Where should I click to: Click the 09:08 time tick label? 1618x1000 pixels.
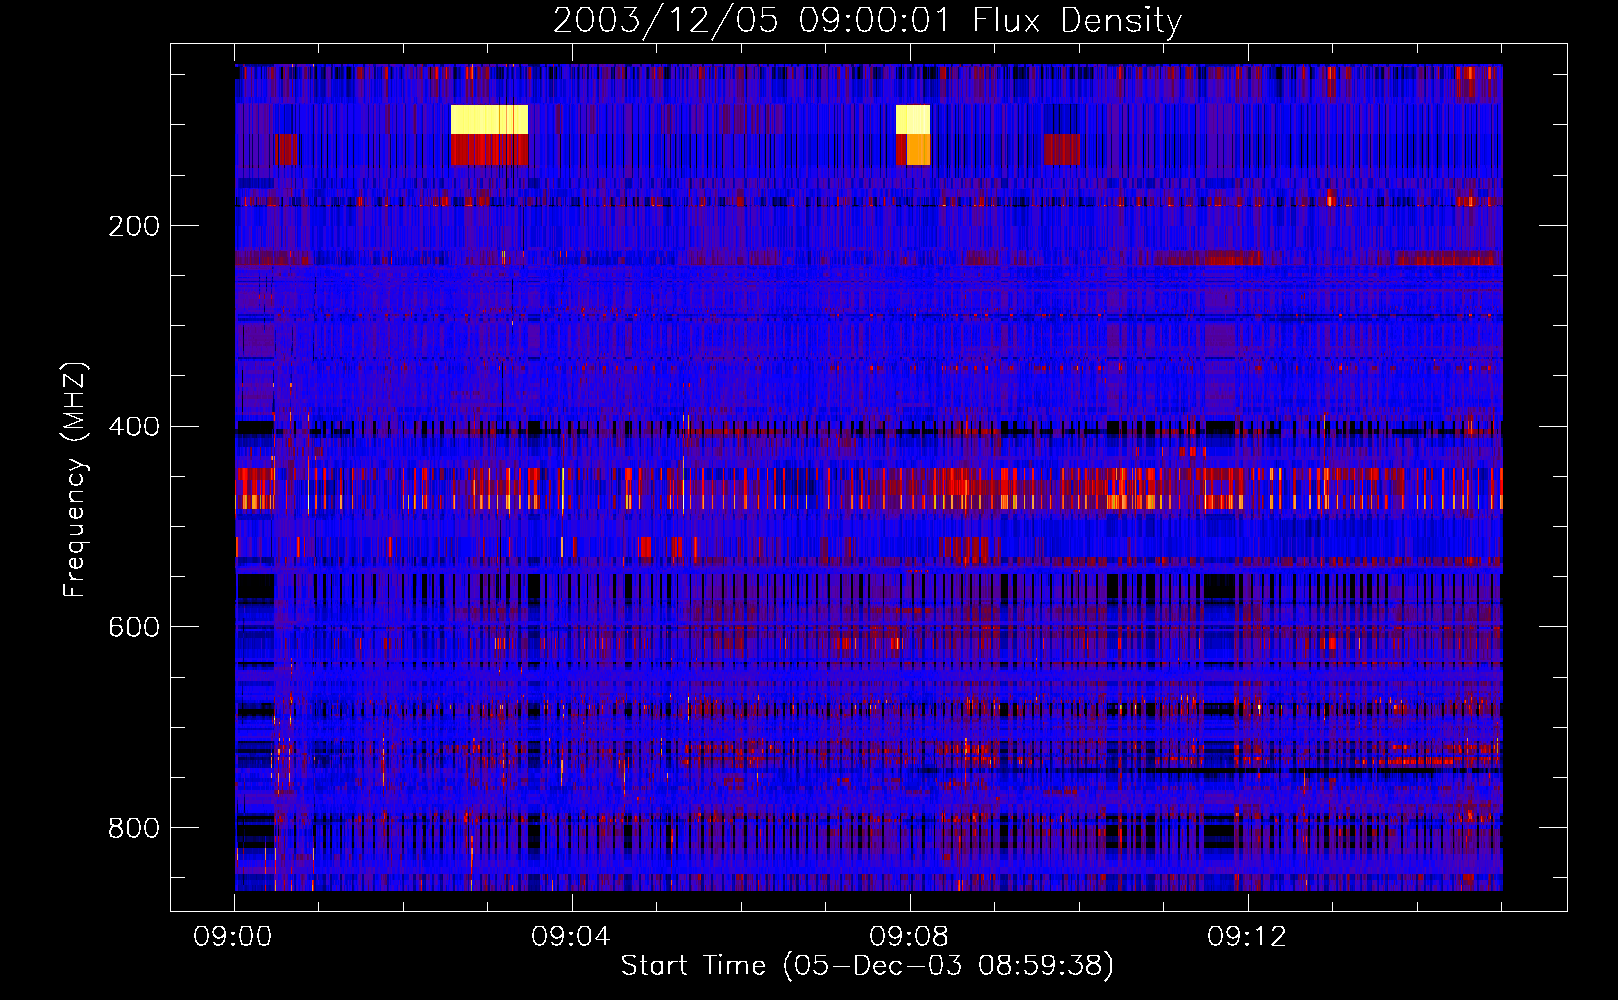[909, 937]
